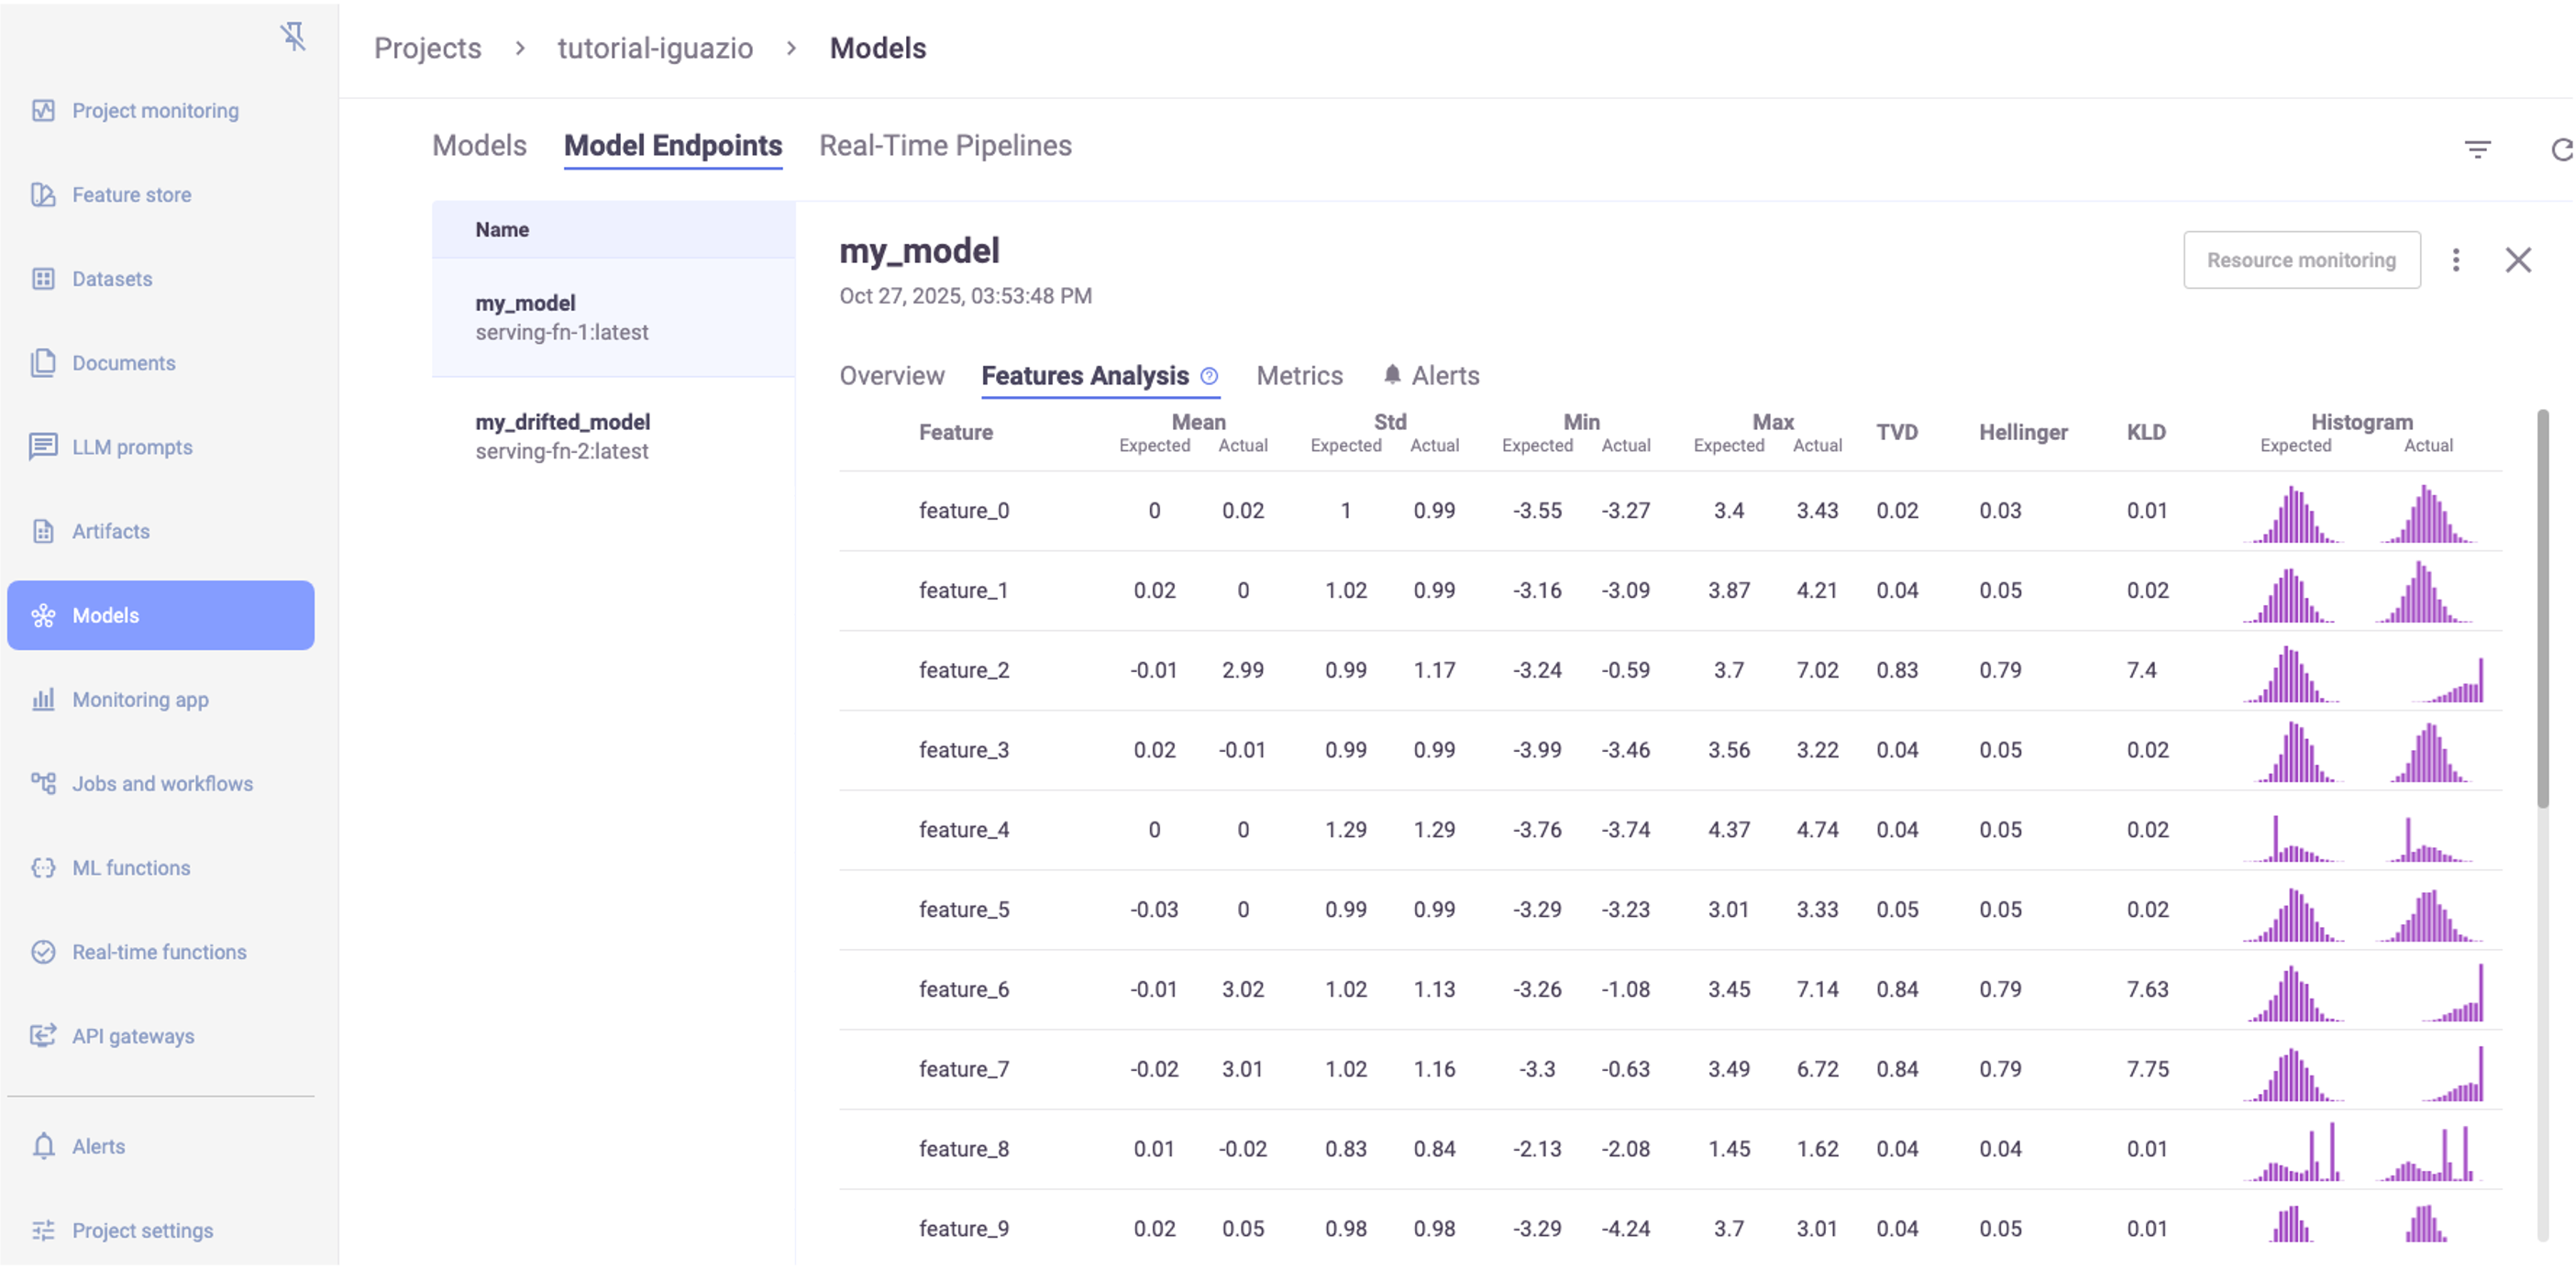
Task: Click the API gateways icon
Action: (43, 1036)
